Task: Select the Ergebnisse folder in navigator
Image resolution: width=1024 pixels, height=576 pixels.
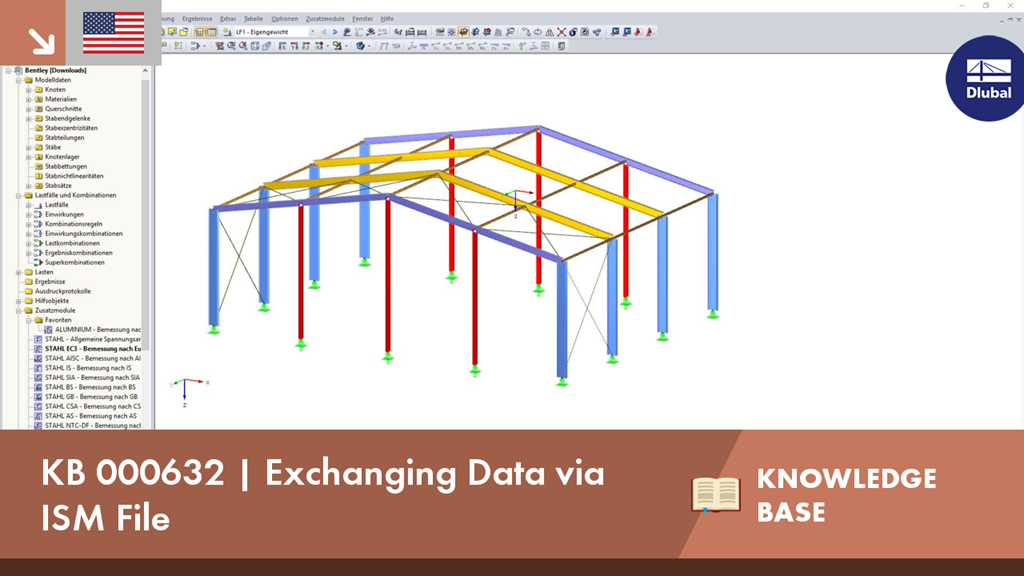Action: [x=50, y=282]
